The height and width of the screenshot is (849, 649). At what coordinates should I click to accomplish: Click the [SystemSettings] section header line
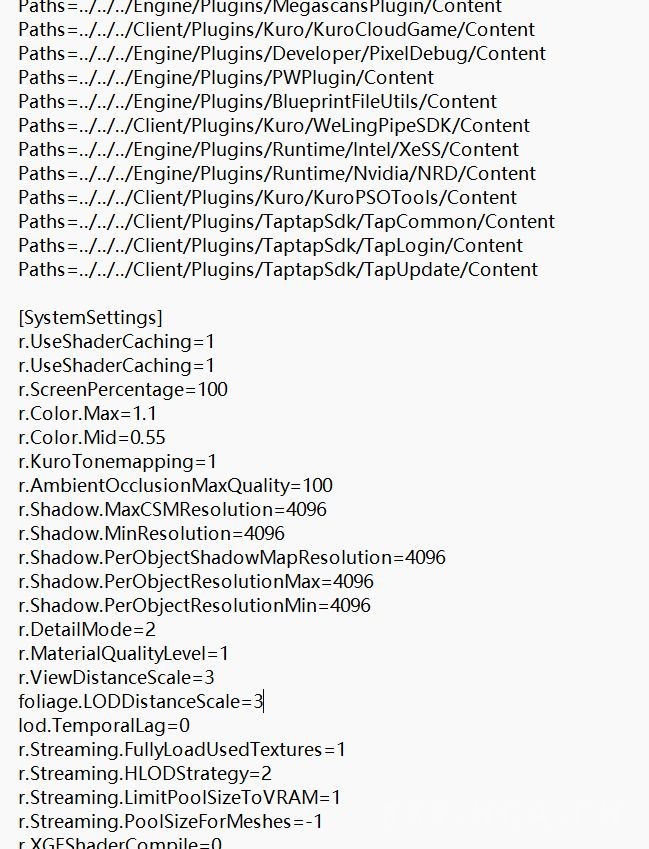click(90, 318)
